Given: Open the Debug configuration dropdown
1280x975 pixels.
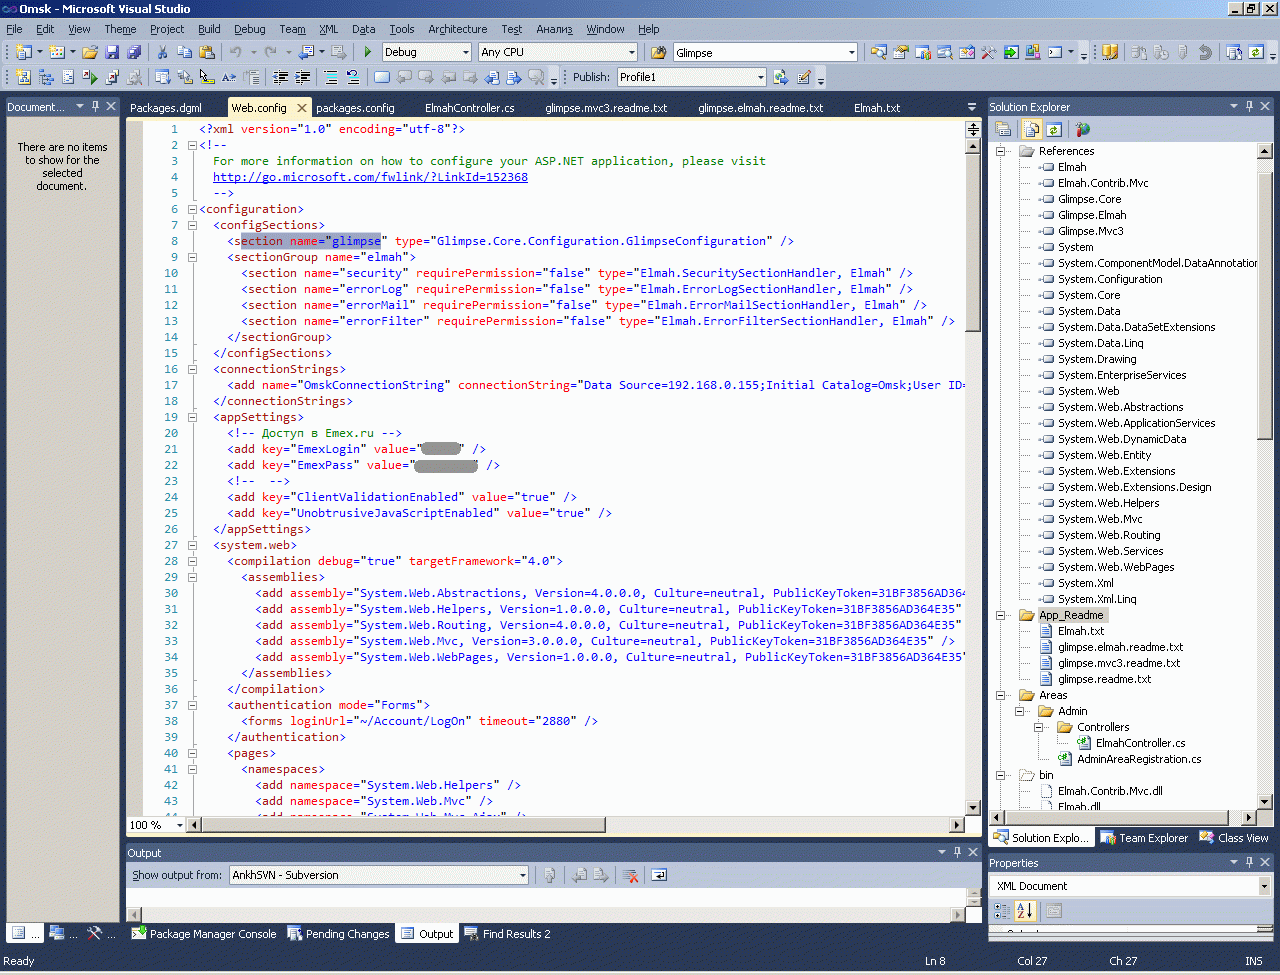Looking at the screenshot, I should click(x=466, y=52).
